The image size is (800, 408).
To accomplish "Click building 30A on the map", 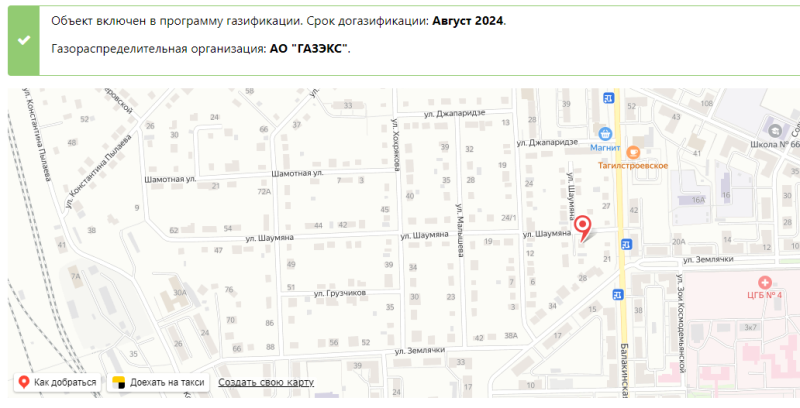I will (179, 292).
